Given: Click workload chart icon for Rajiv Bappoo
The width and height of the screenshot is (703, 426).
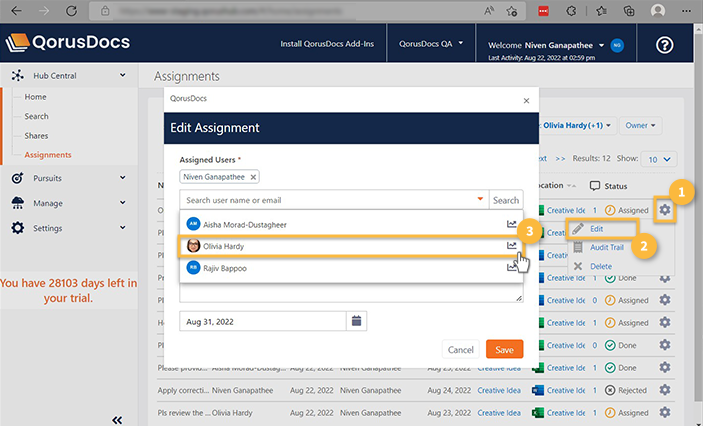Looking at the screenshot, I should pyautogui.click(x=512, y=268).
